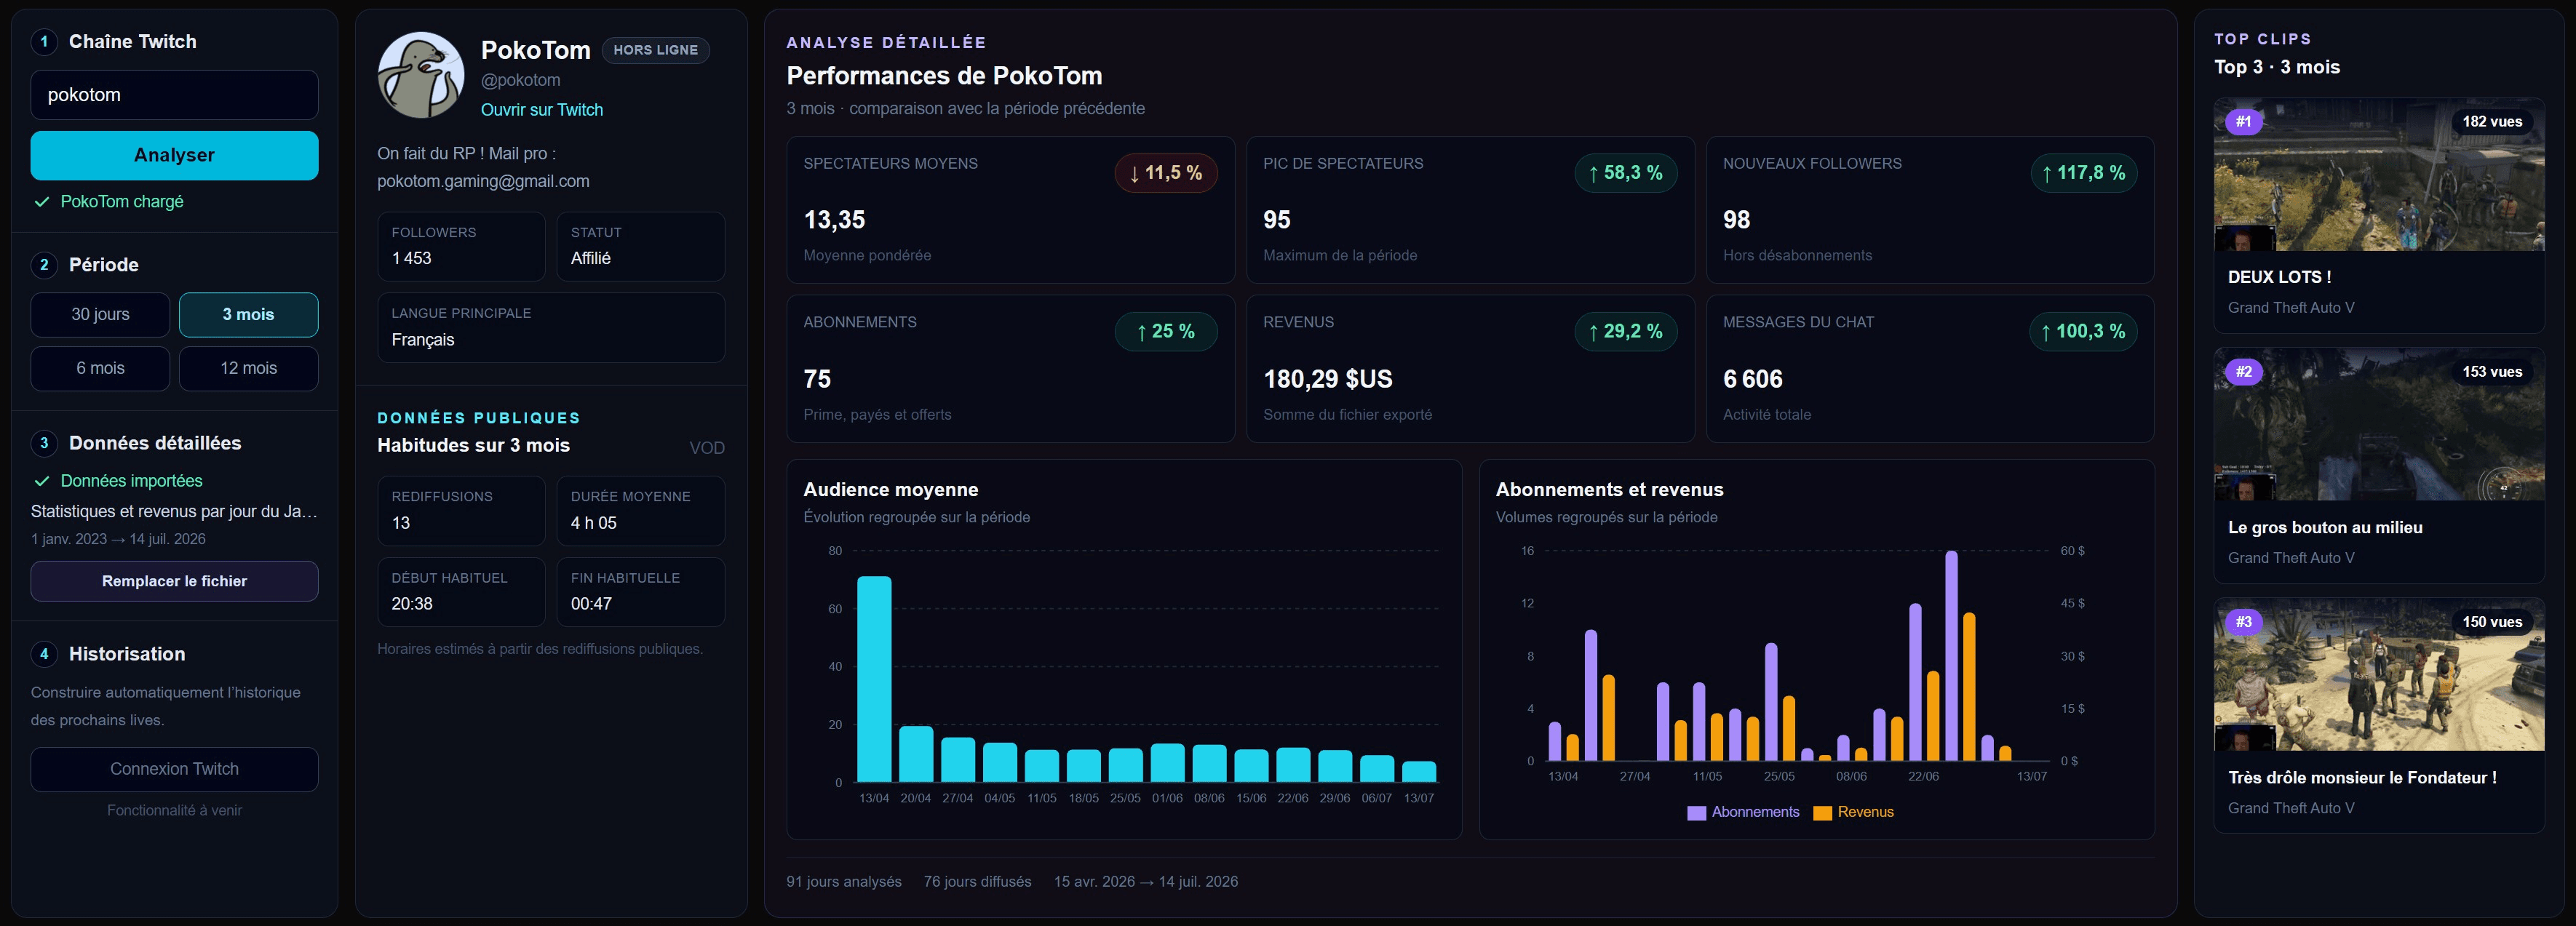This screenshot has width=2576, height=926.
Task: Click the 76 jours diffusés footer text
Action: [x=977, y=882]
